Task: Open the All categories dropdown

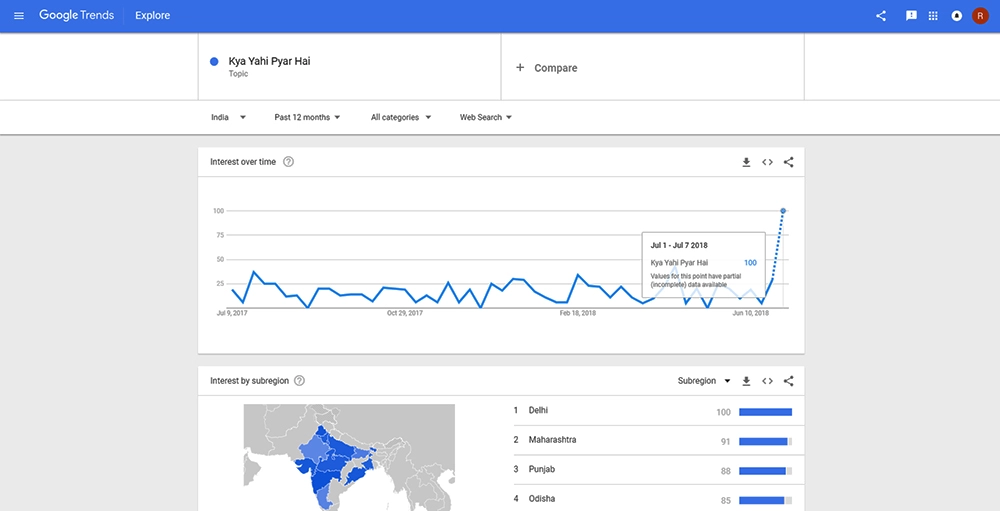Action: tap(401, 117)
